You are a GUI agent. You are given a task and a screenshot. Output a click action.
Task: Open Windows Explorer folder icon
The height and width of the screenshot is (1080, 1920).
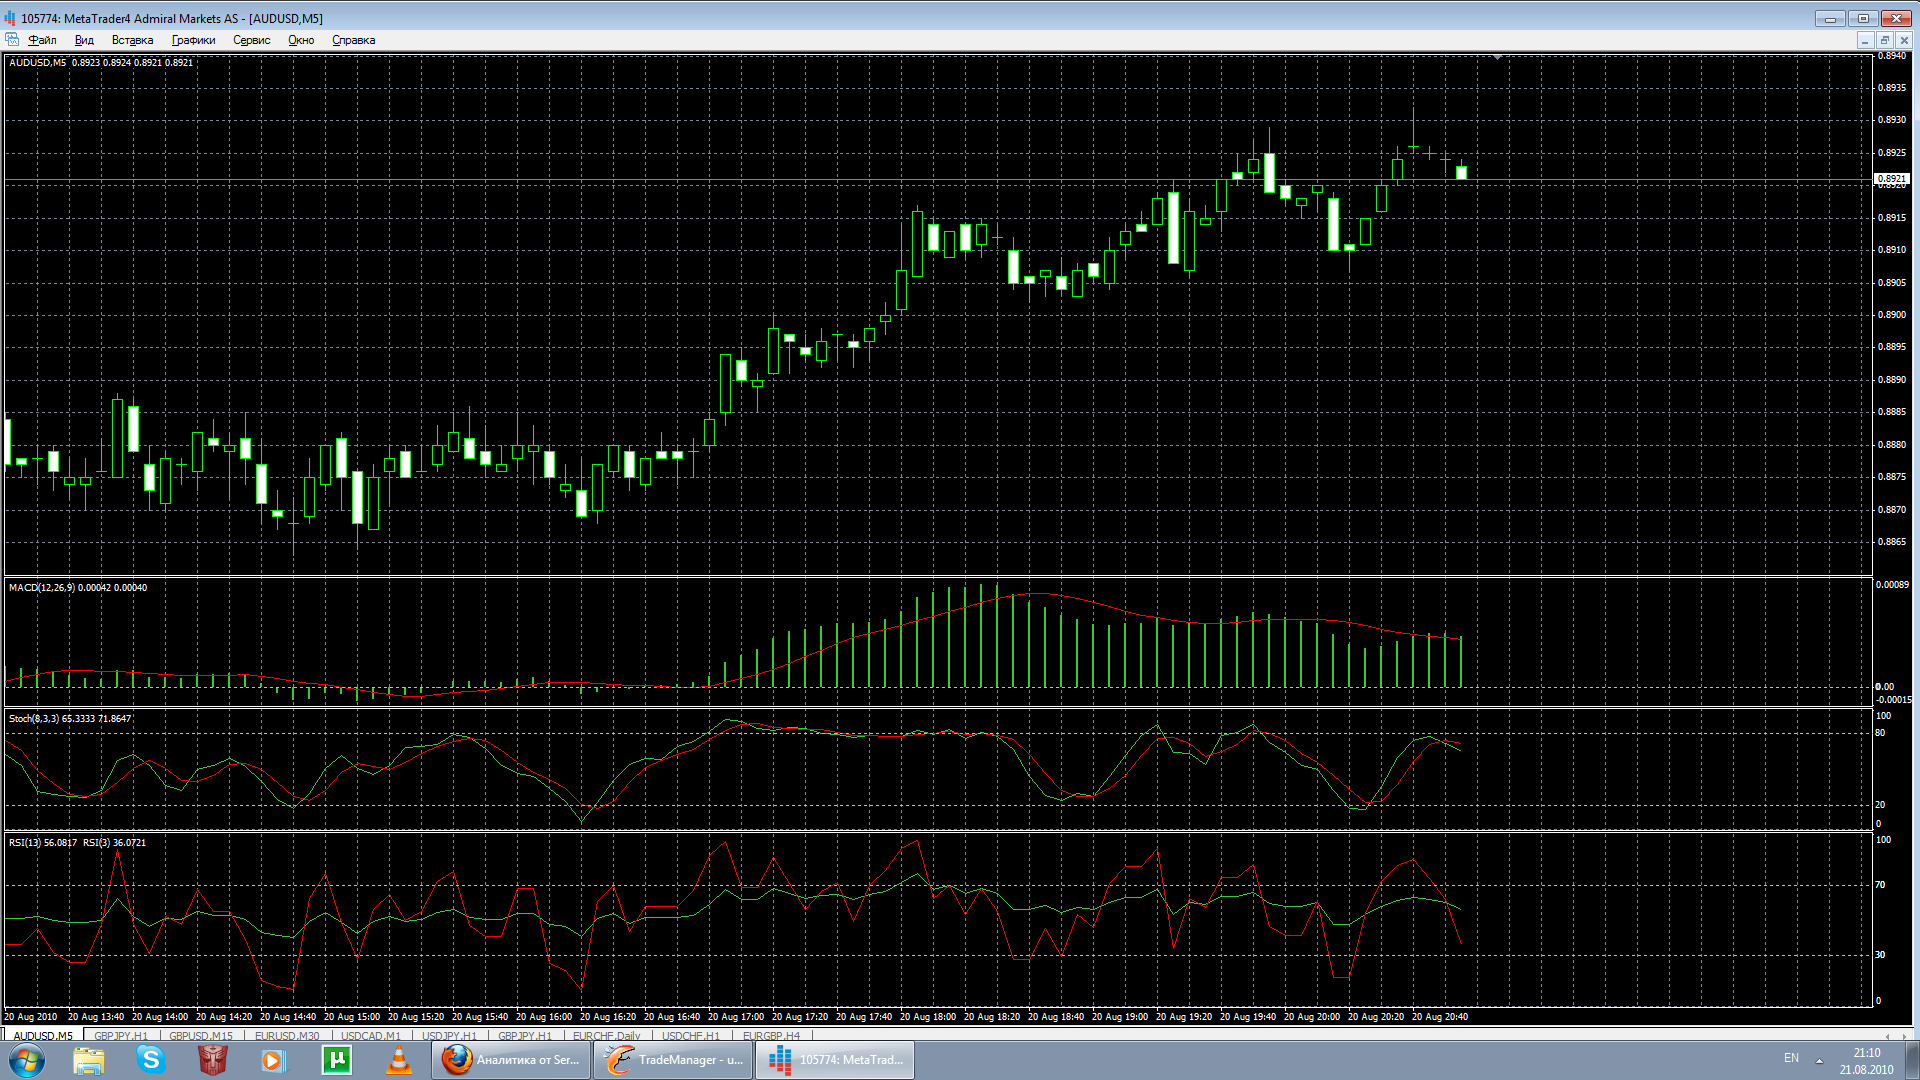pyautogui.click(x=89, y=1060)
